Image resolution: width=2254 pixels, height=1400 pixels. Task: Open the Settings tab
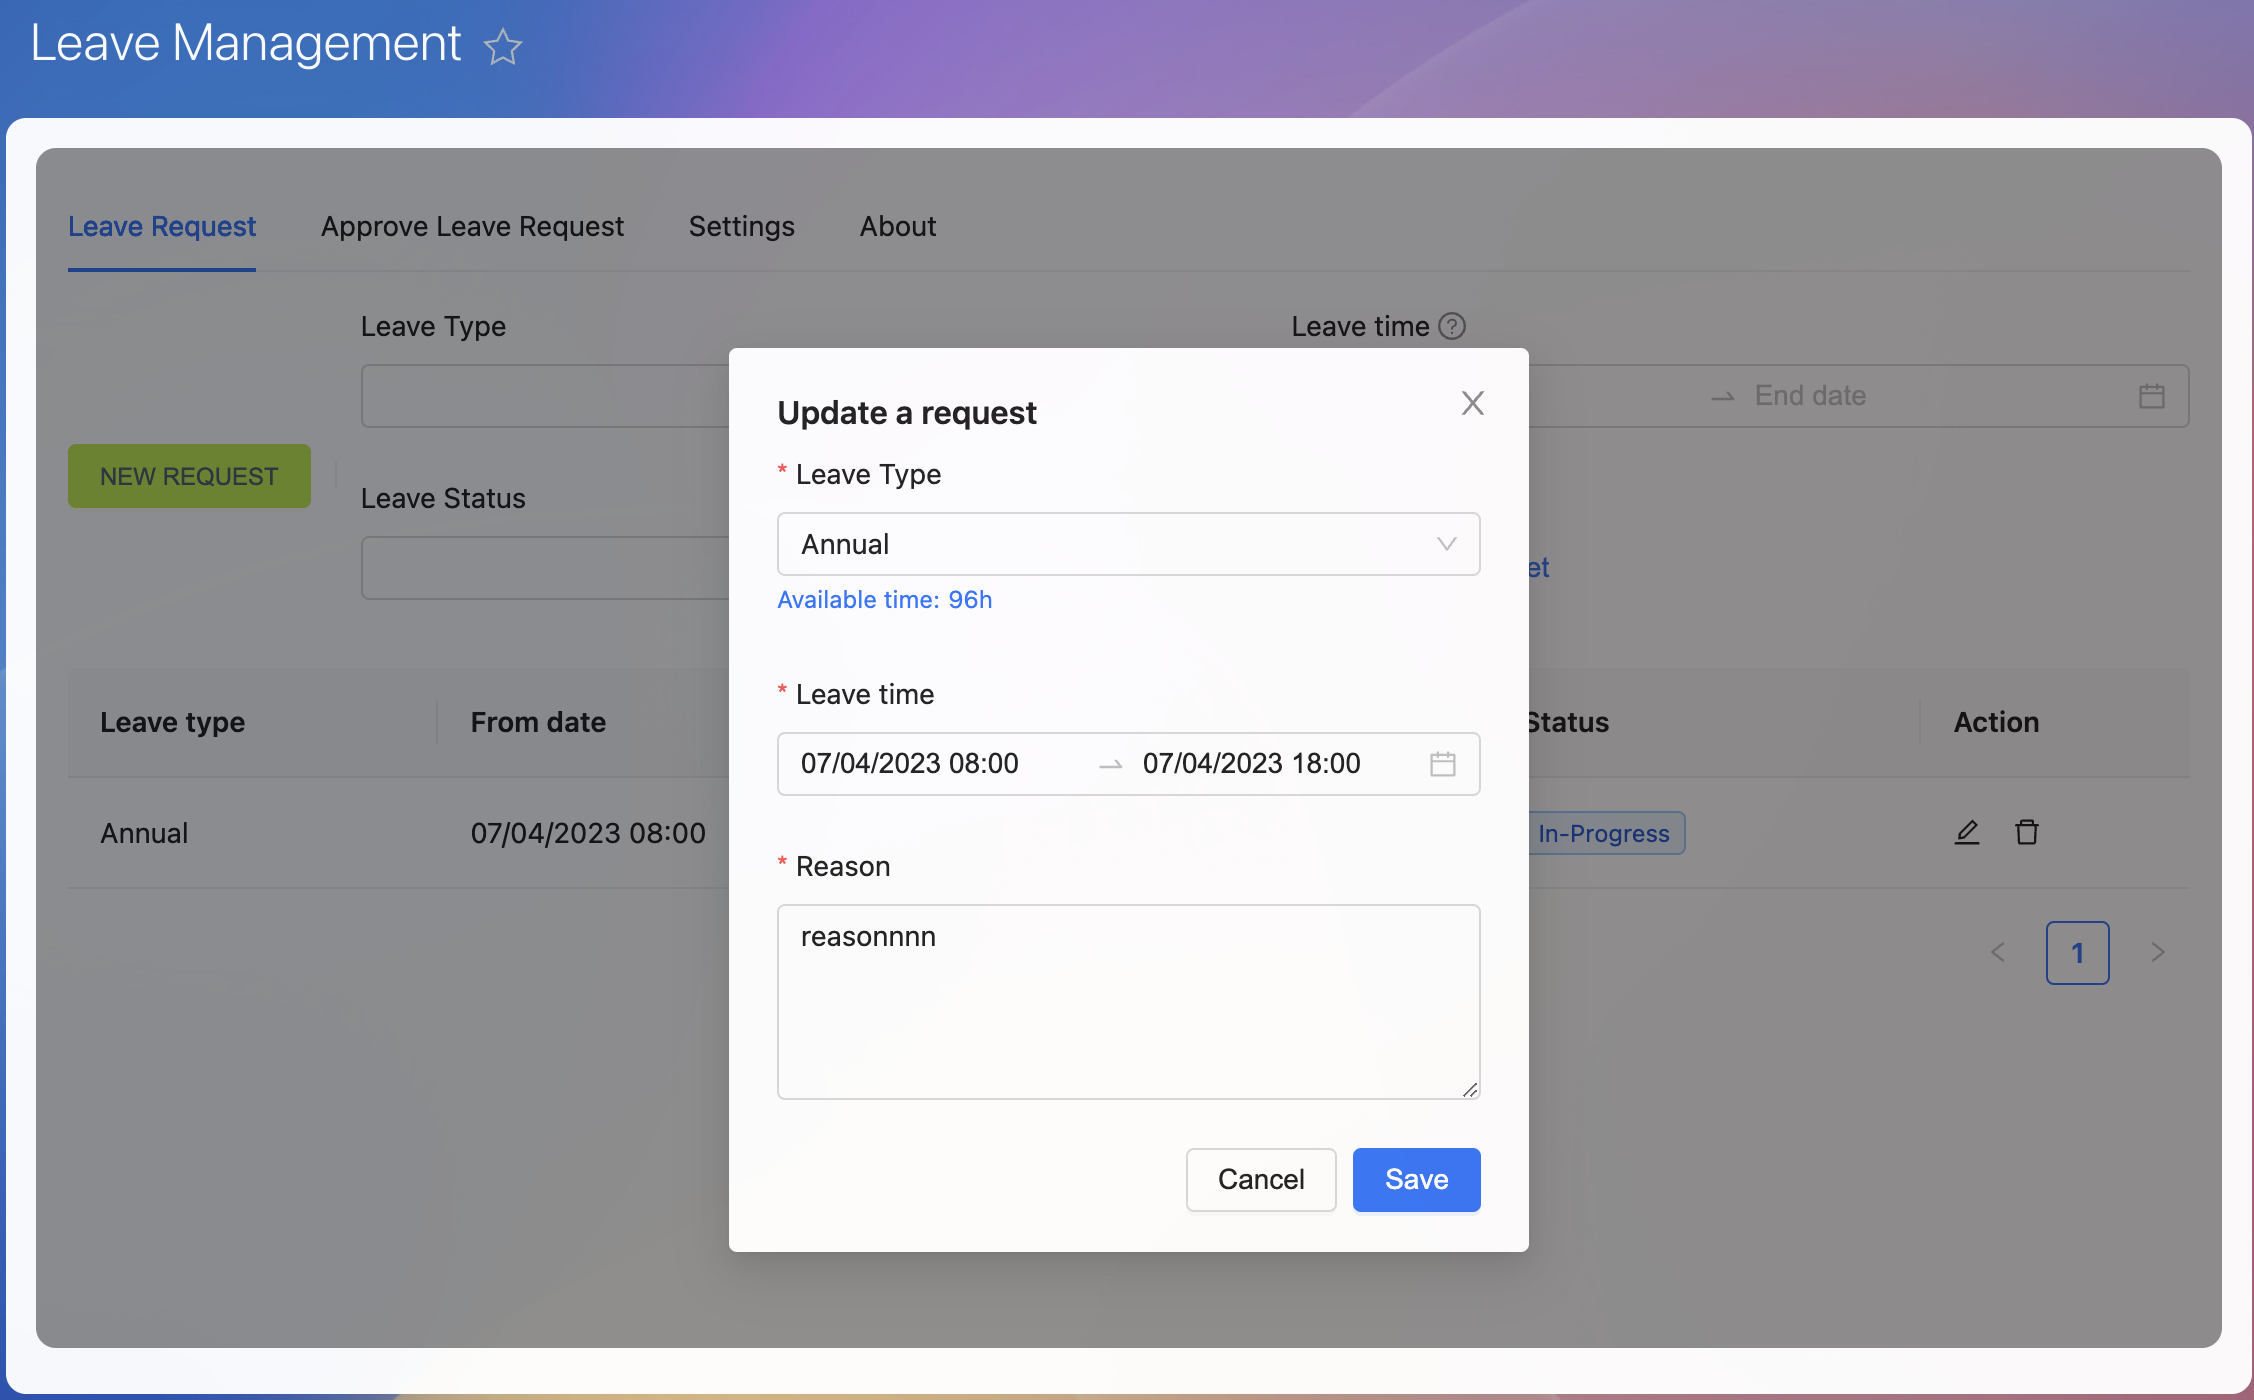741,227
